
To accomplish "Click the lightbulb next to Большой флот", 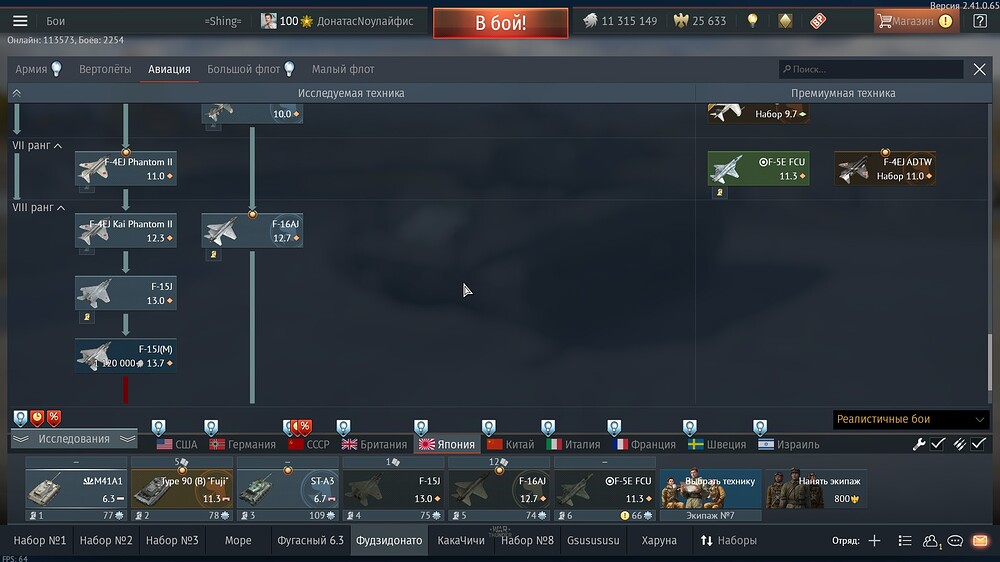I will tap(290, 69).
